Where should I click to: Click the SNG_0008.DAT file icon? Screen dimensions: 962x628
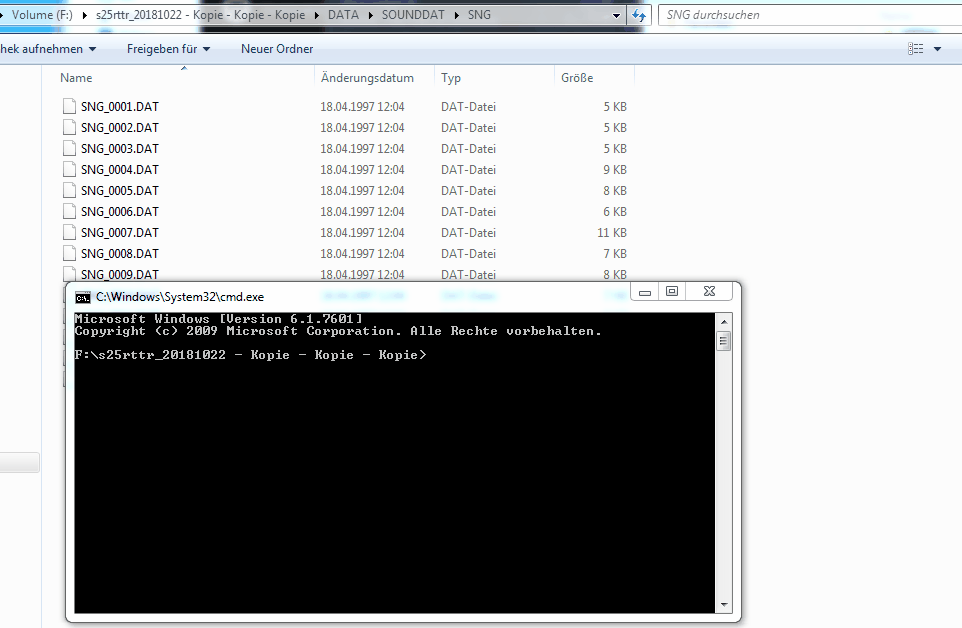pyautogui.click(x=69, y=253)
